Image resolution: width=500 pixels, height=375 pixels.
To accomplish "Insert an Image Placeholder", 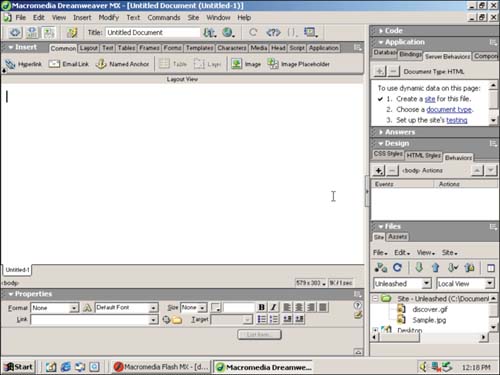I will click(298, 64).
